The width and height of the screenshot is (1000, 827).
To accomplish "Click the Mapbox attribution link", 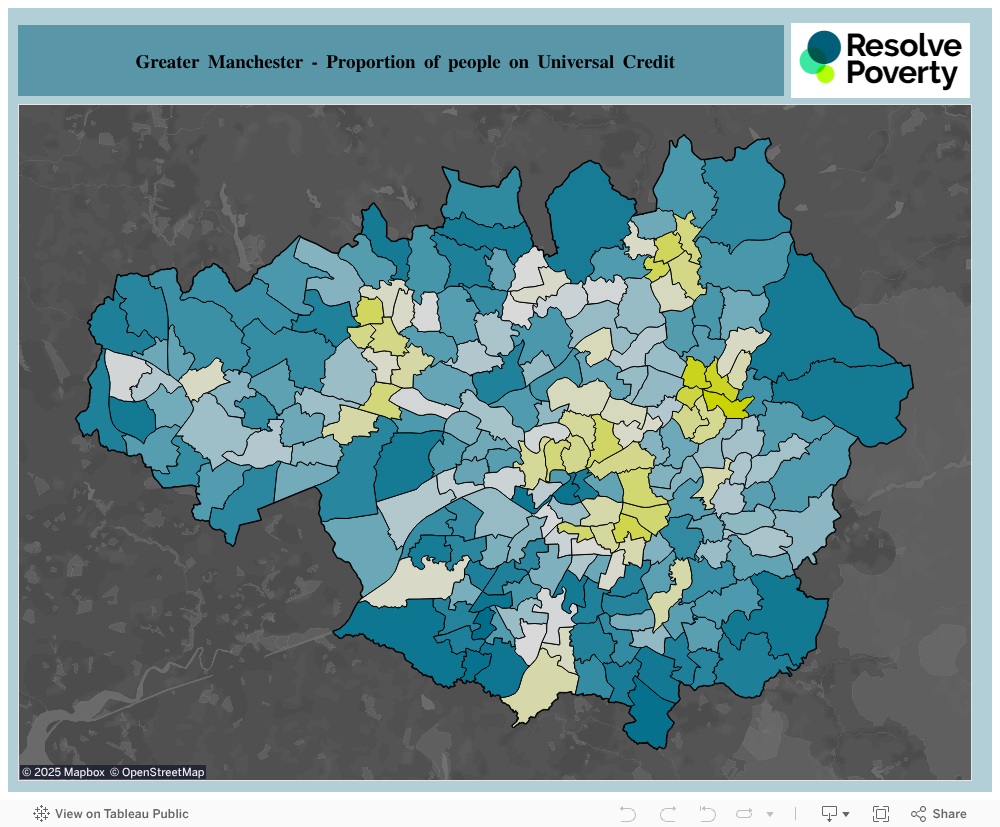I will (x=63, y=772).
